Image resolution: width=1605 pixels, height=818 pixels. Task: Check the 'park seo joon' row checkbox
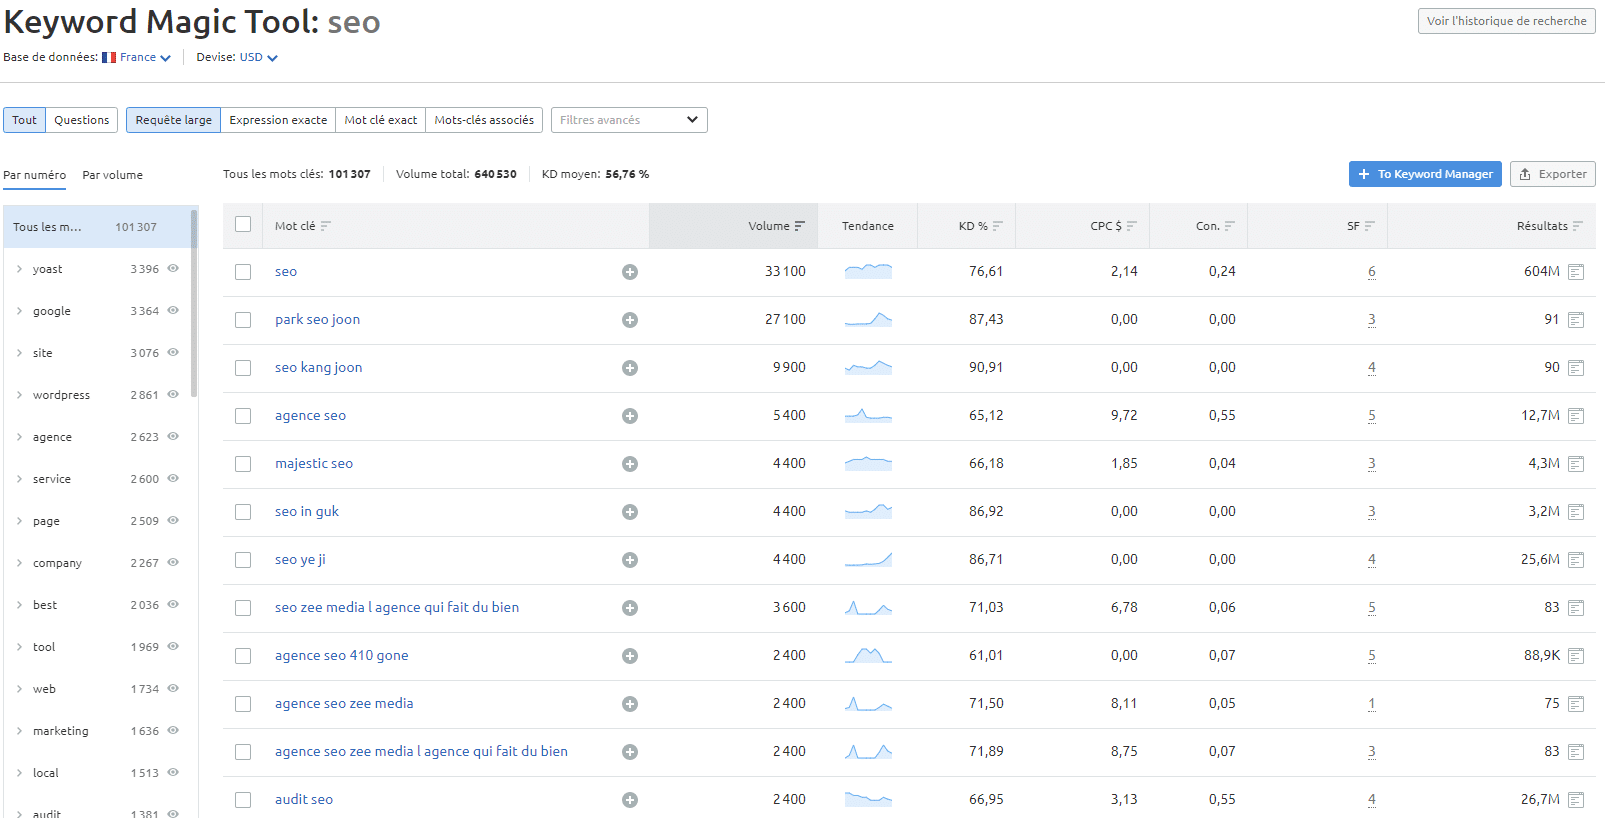243,320
